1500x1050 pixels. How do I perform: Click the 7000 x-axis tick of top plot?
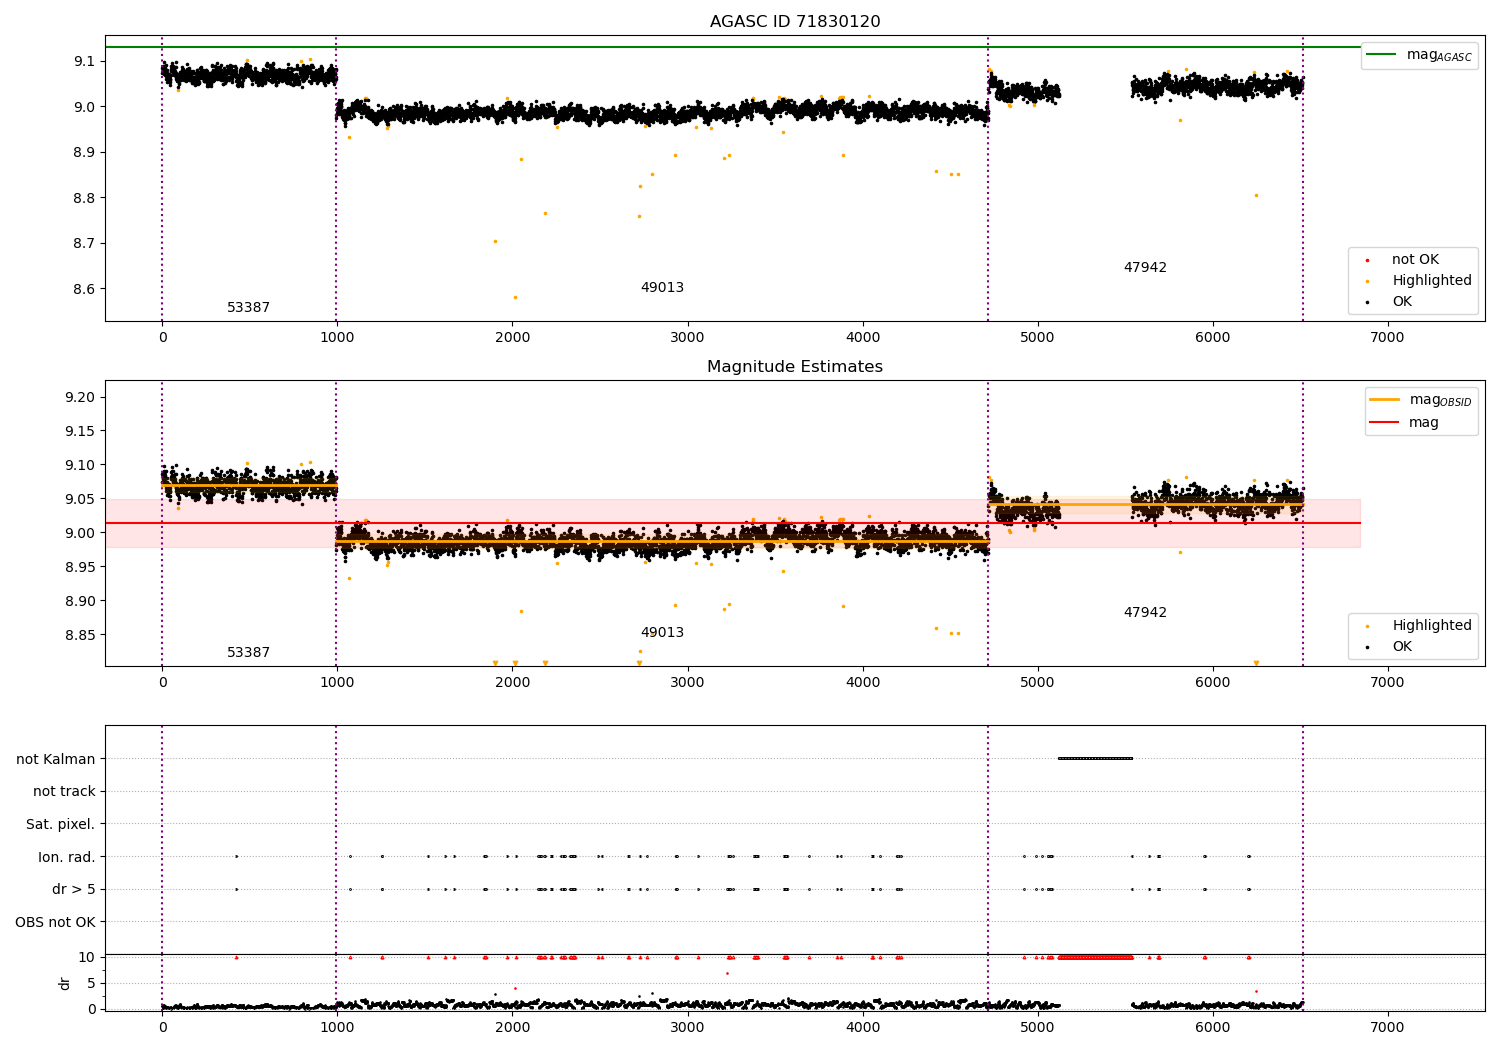point(1388,338)
